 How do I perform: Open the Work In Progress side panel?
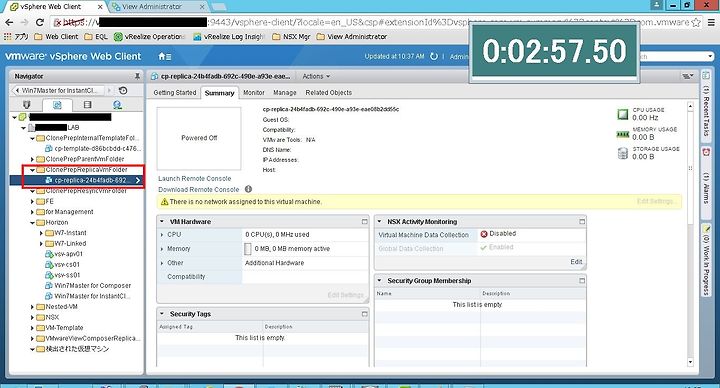pos(706,260)
